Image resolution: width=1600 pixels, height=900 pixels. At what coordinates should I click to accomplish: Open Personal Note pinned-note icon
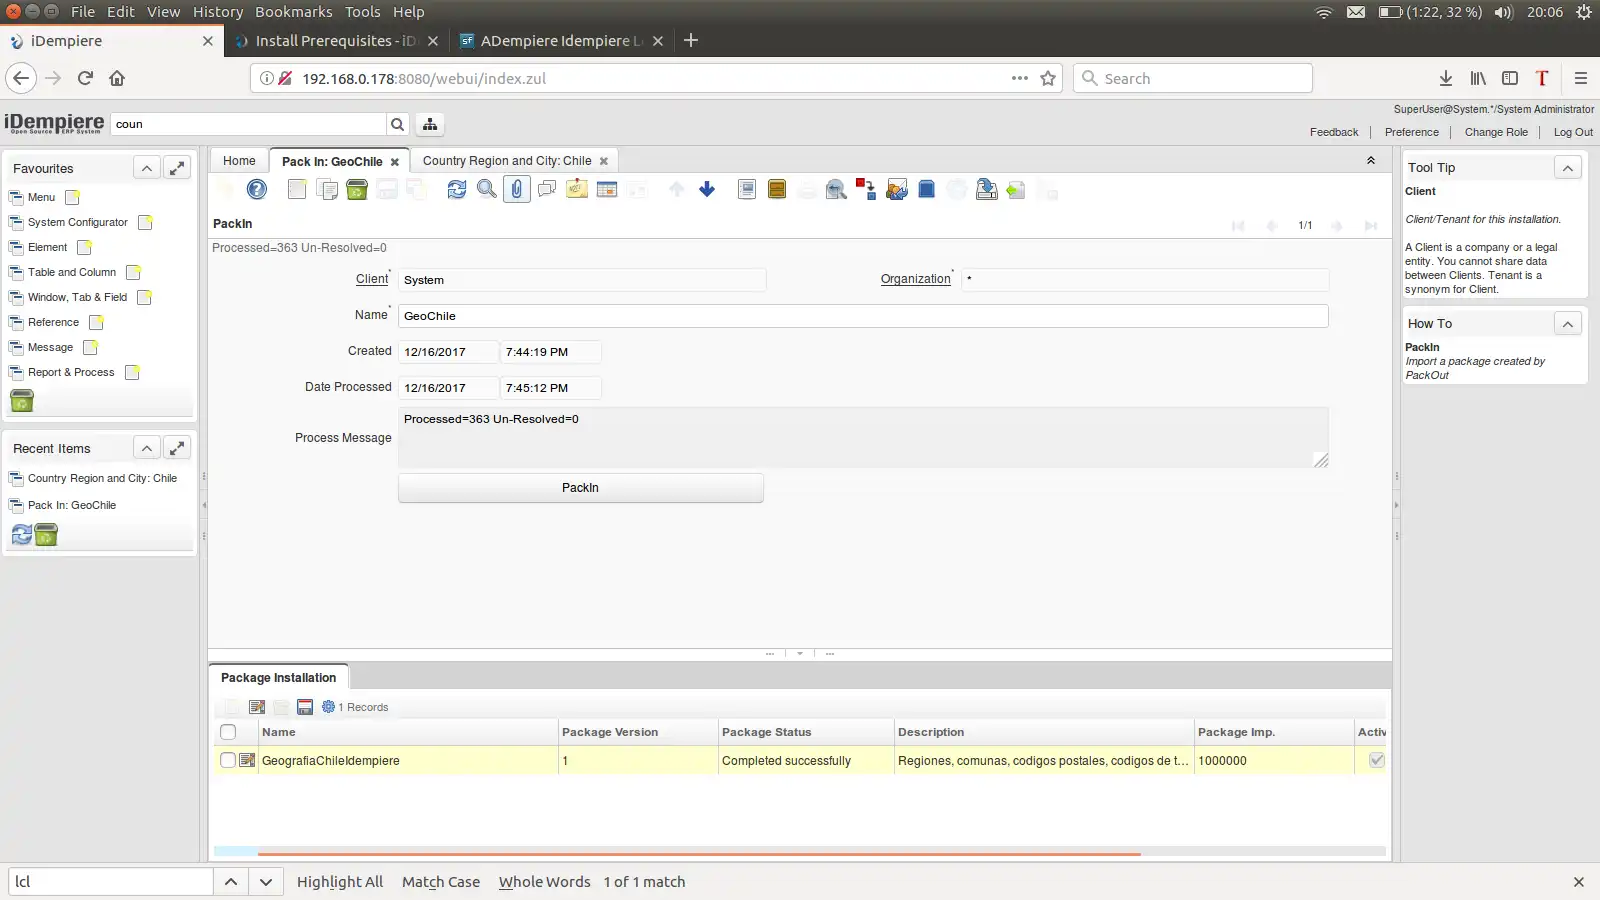[x=577, y=189]
